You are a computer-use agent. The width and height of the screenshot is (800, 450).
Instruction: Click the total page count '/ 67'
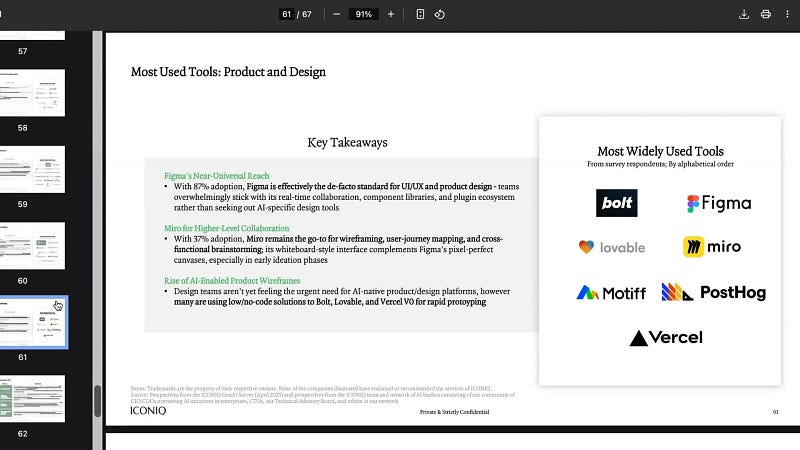[x=304, y=14]
